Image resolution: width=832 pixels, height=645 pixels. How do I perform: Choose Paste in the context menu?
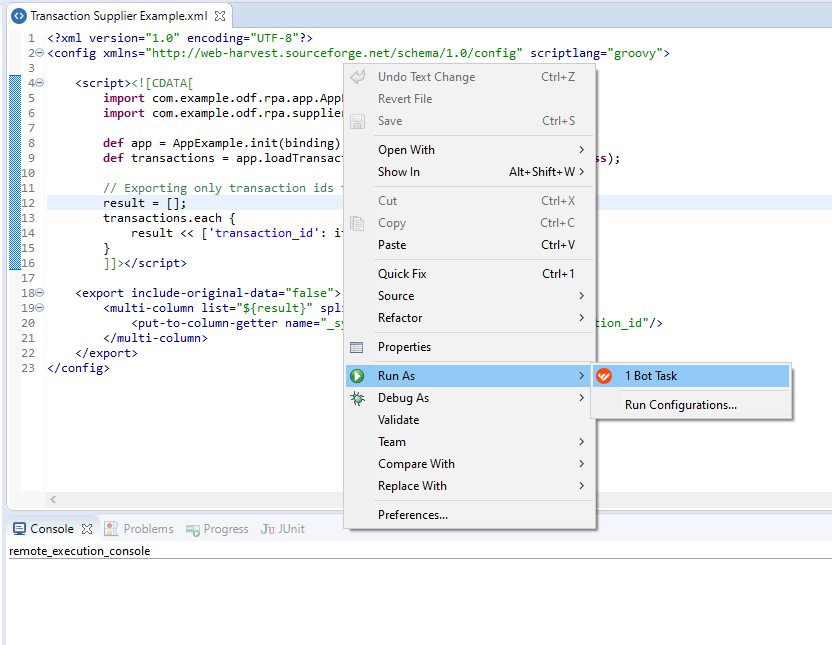click(469, 245)
